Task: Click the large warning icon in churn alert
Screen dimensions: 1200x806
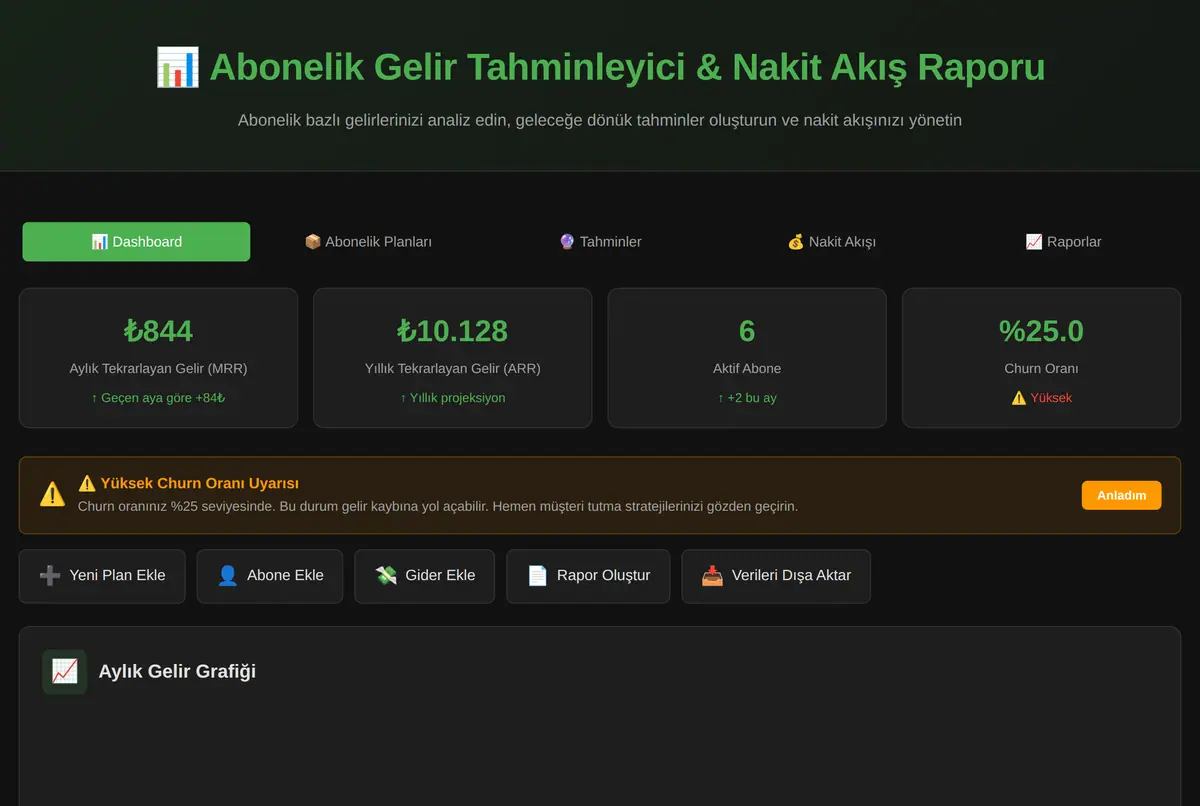Action: click(52, 494)
